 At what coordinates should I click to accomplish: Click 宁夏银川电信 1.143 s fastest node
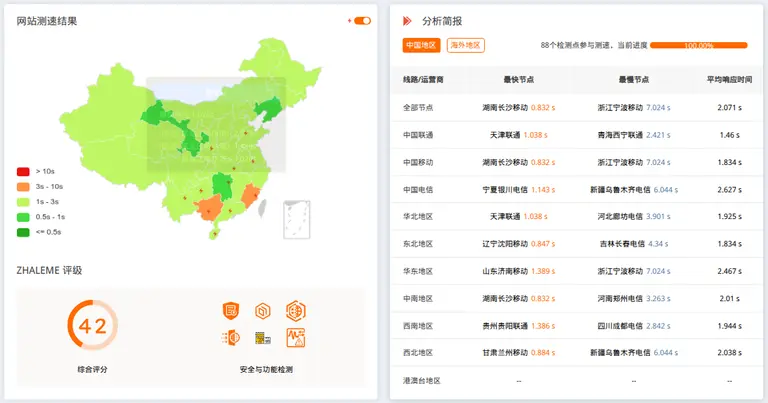click(519, 190)
